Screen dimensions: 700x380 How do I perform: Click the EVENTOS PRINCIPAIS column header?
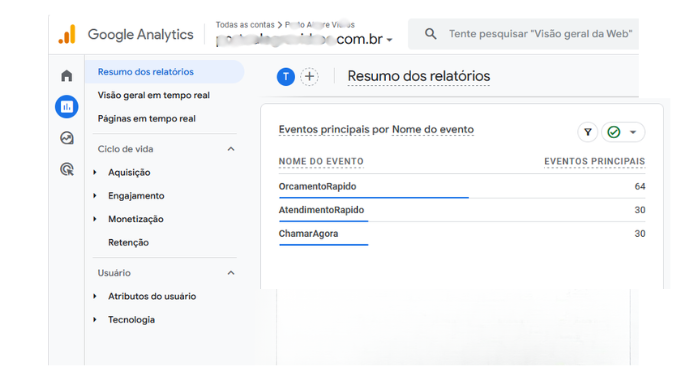click(594, 162)
